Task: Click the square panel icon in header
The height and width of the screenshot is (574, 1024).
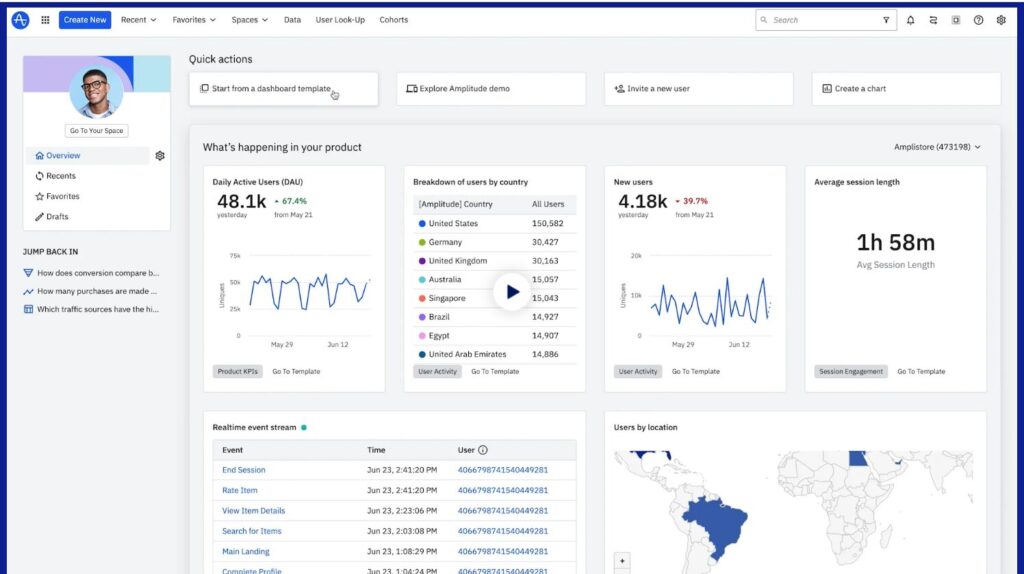Action: pos(956,20)
